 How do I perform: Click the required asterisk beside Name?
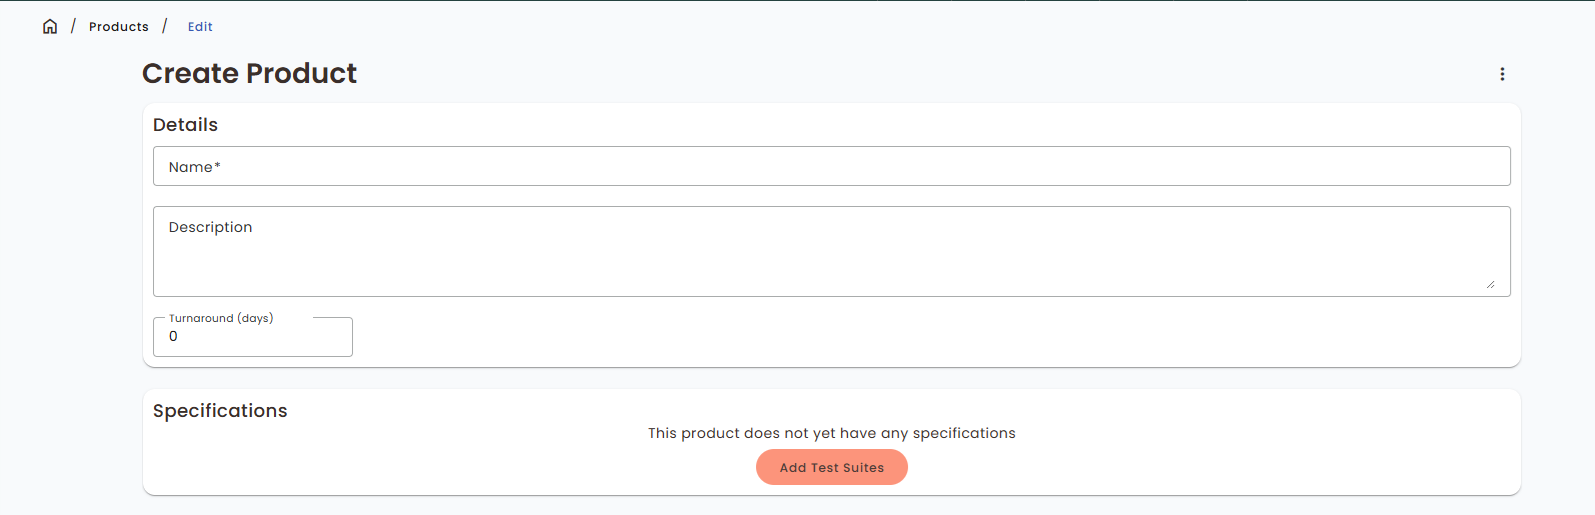(217, 165)
